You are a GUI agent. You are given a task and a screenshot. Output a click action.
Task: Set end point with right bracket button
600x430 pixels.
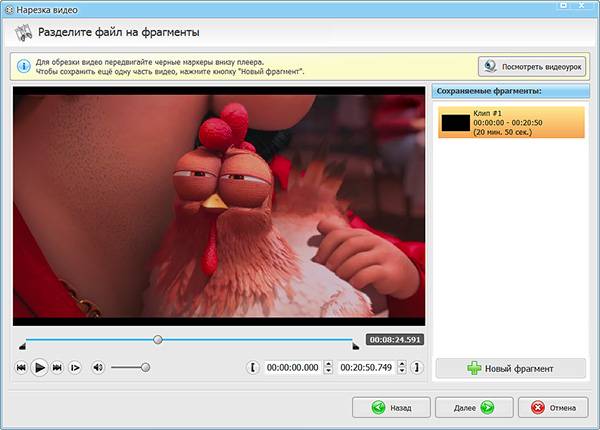pos(417,368)
